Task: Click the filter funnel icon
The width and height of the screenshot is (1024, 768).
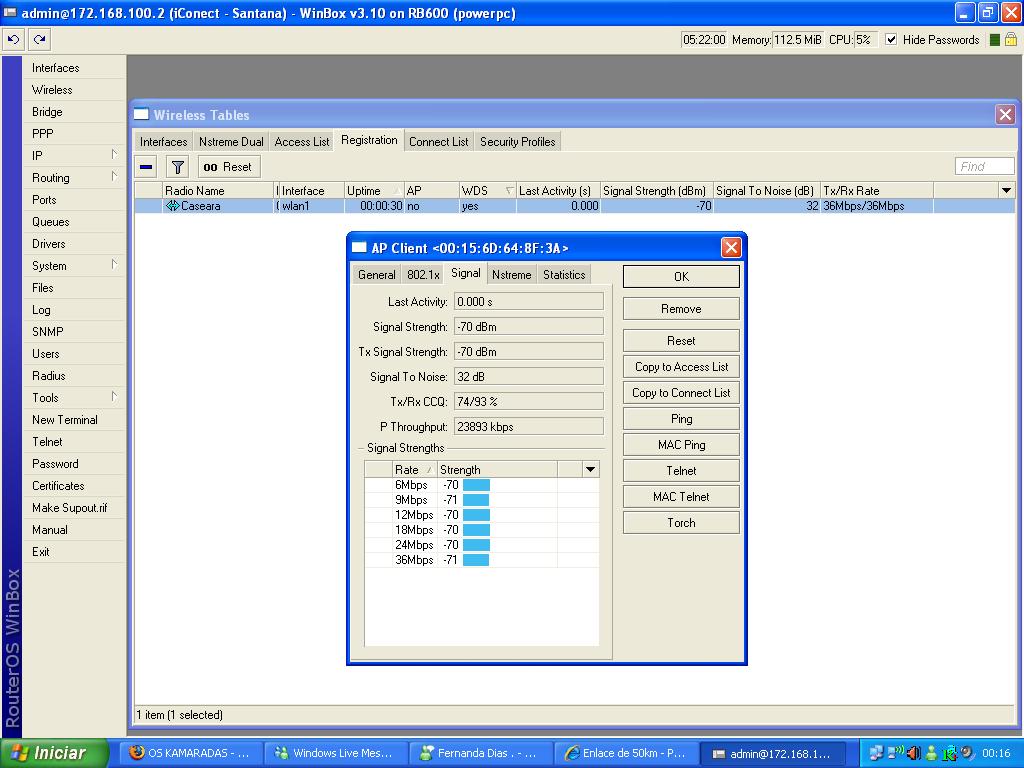Action: 177,167
